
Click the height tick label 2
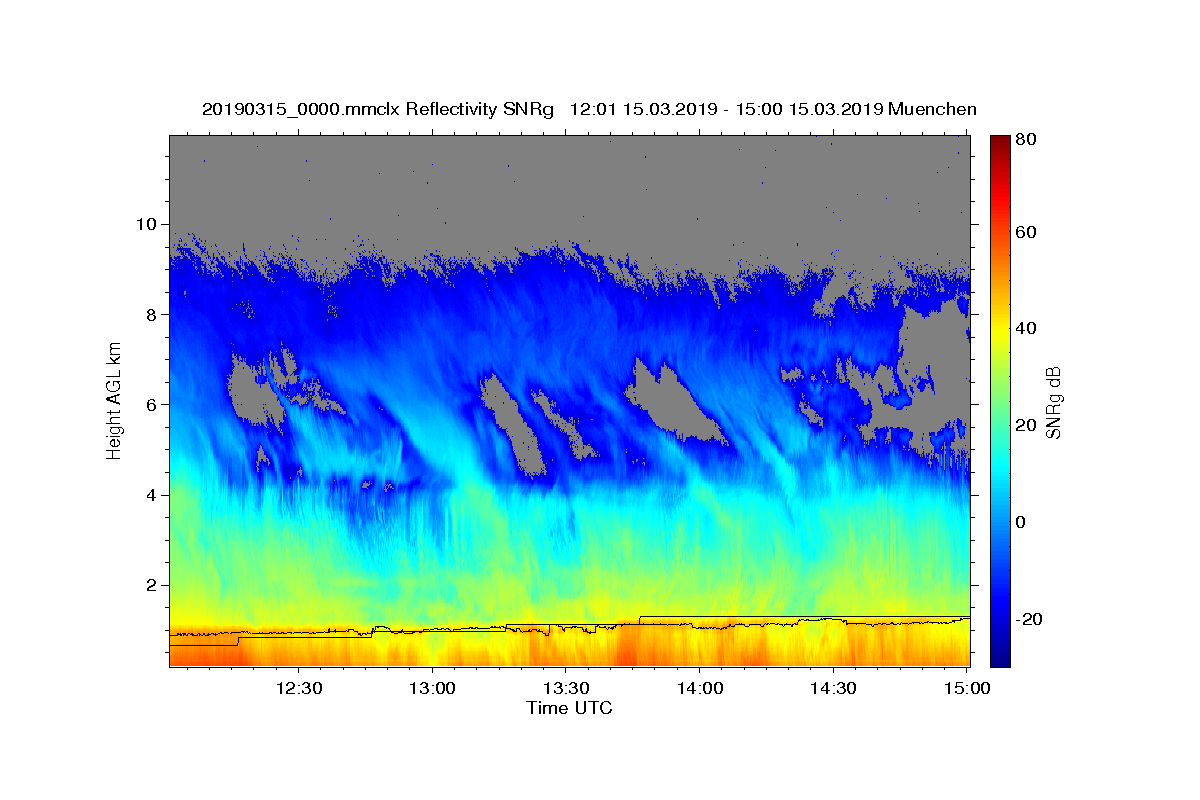click(x=154, y=585)
